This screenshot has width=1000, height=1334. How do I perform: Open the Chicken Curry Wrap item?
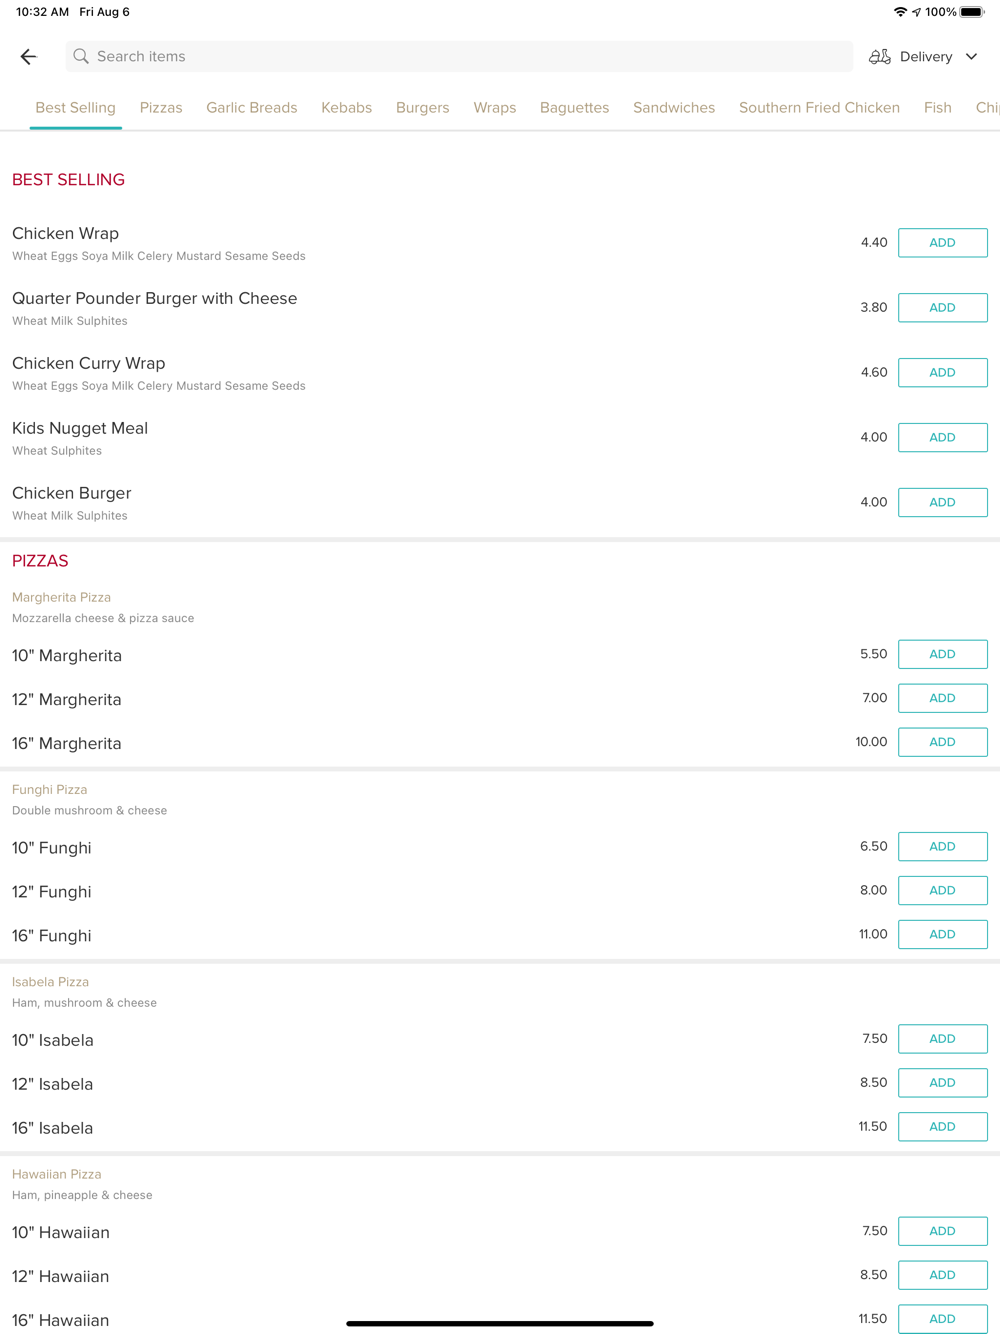[89, 364]
